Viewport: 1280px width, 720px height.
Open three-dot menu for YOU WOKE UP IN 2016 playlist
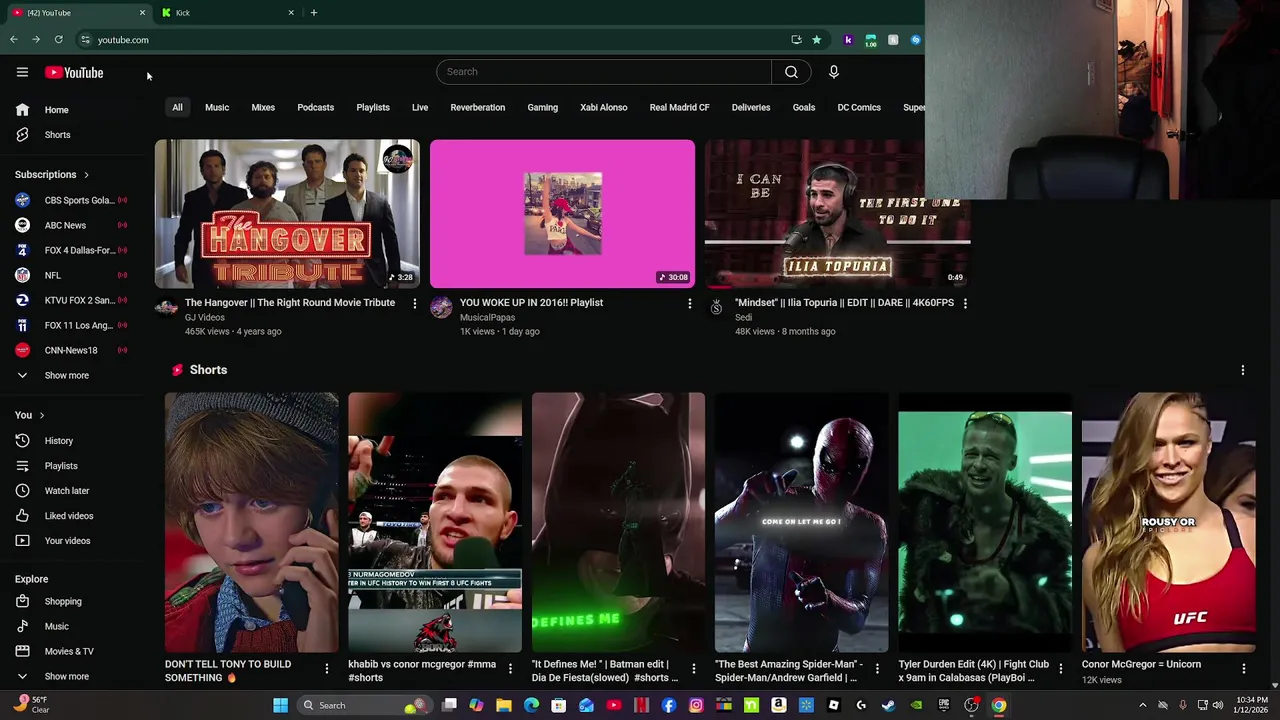pos(689,303)
